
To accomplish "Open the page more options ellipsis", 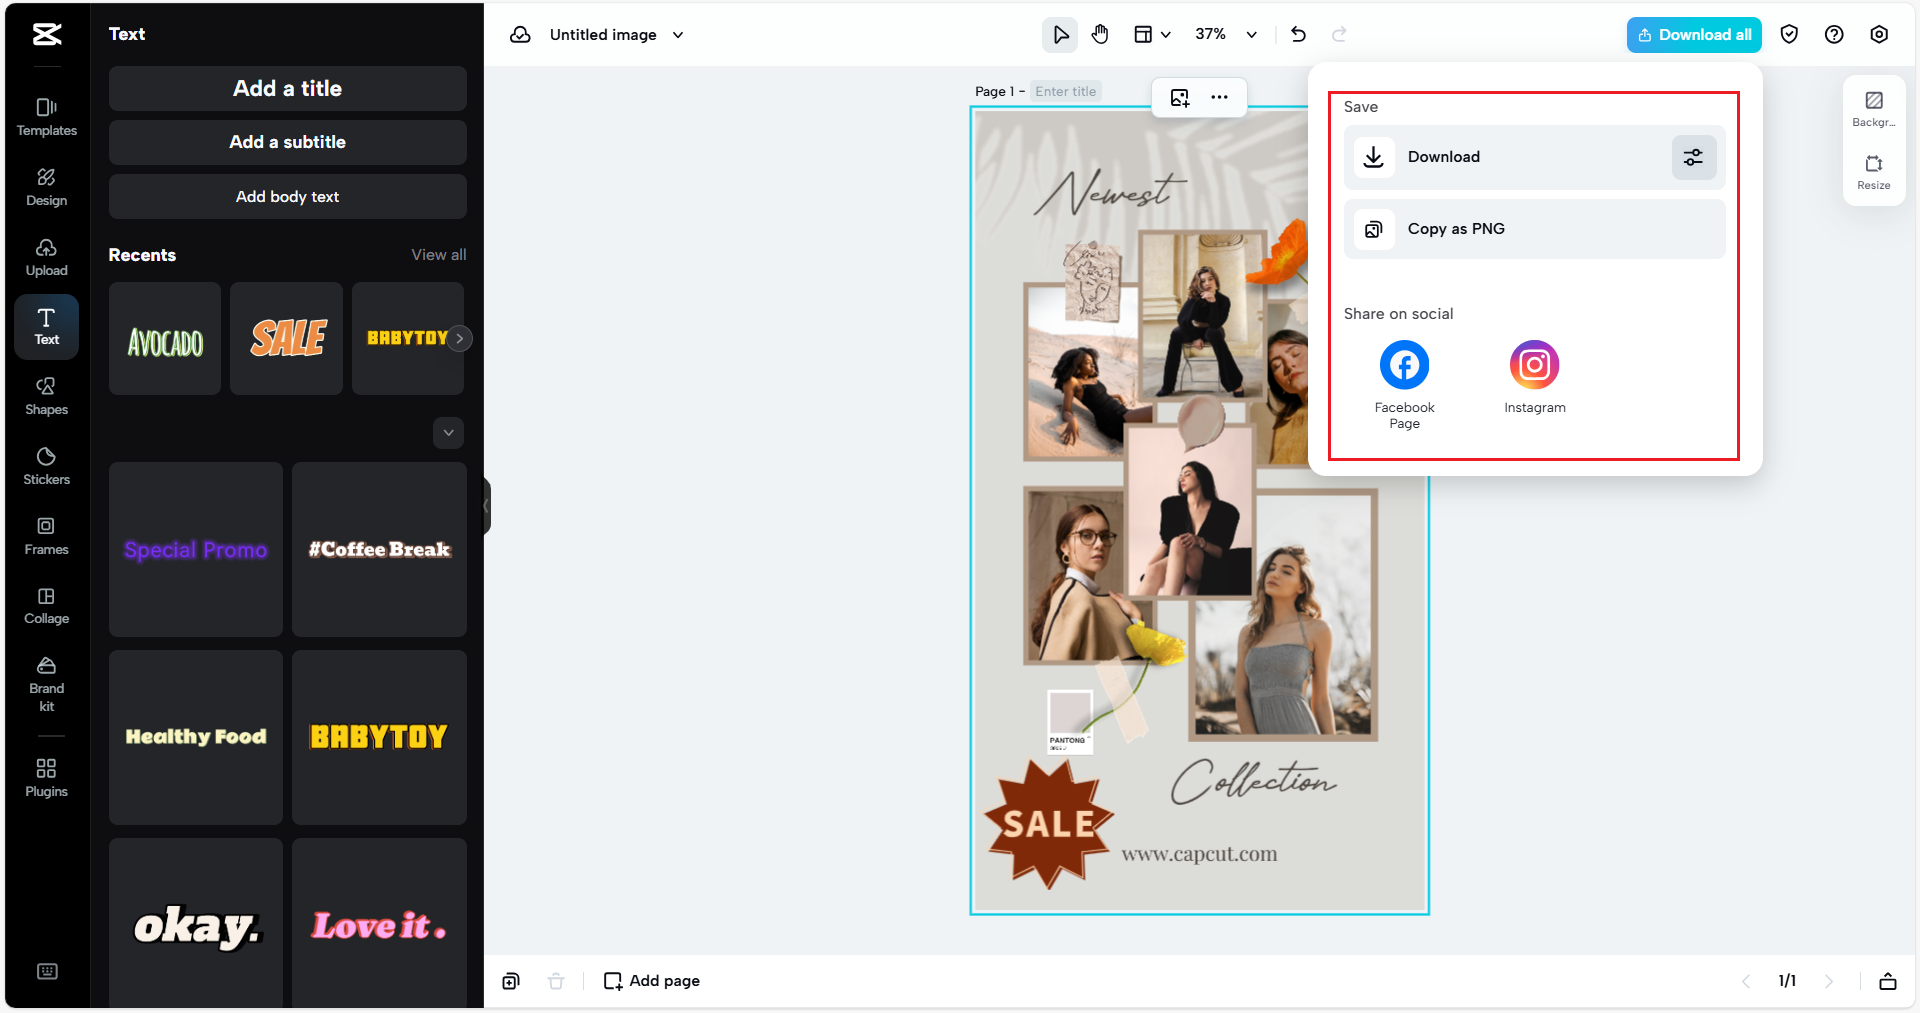I will pyautogui.click(x=1219, y=97).
